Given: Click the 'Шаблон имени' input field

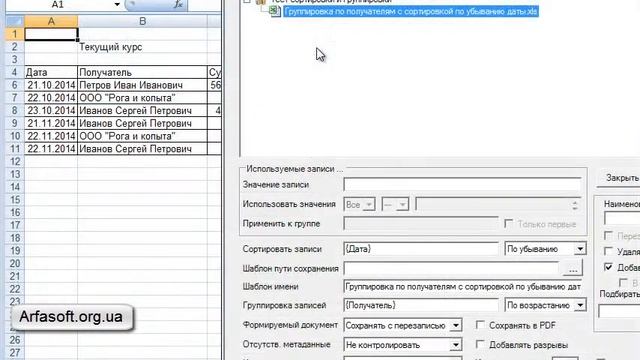Looking at the screenshot, I should click(462, 287).
